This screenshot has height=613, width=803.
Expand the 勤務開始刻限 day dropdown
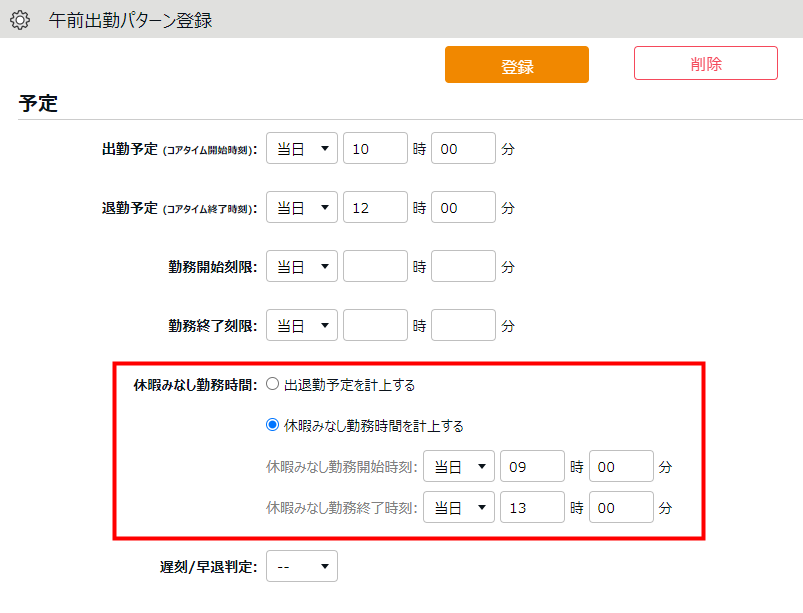coord(302,267)
